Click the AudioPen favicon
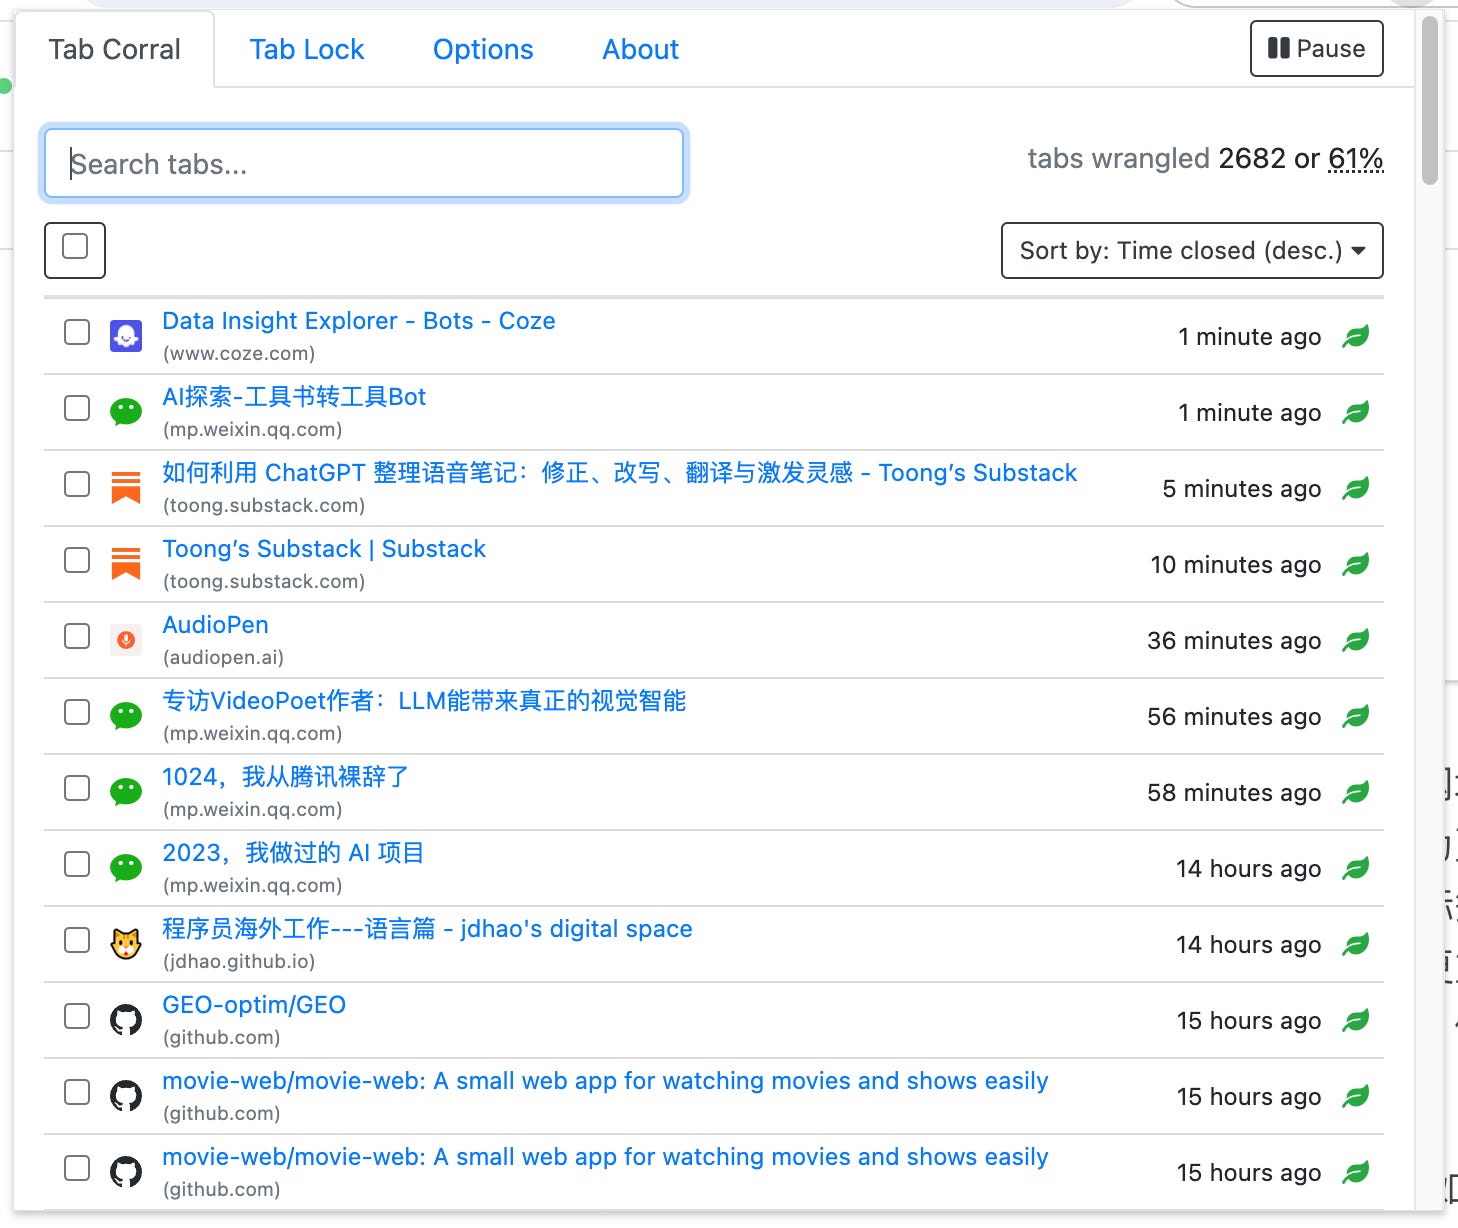 pyautogui.click(x=126, y=639)
